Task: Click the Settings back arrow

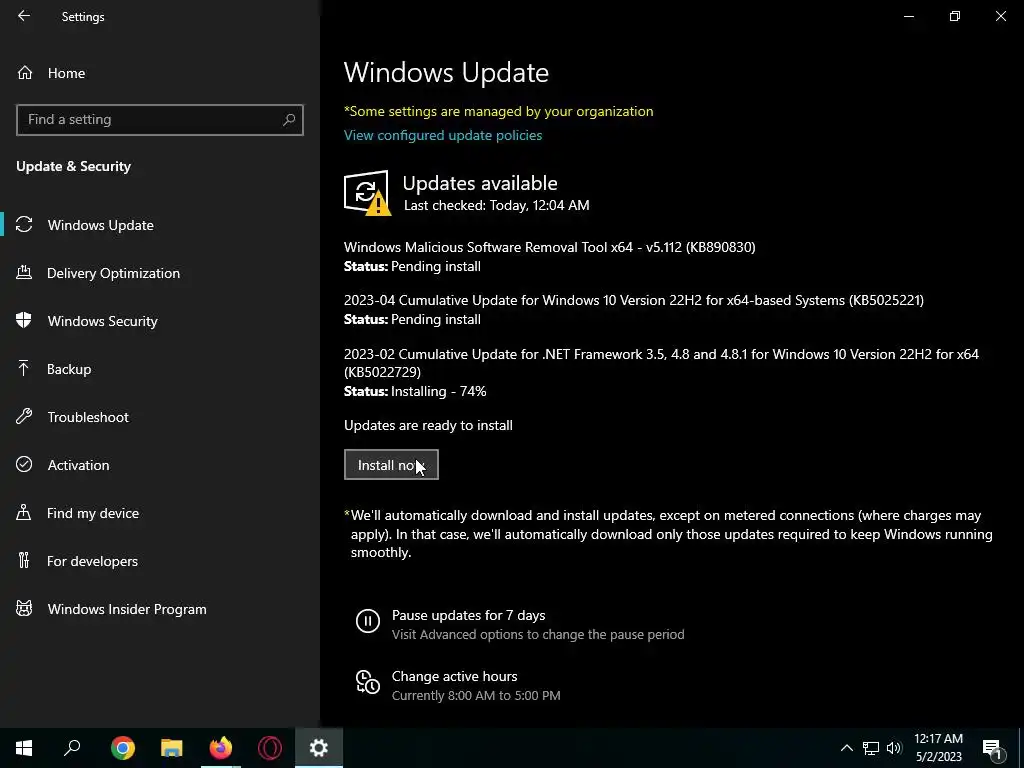Action: tap(24, 16)
